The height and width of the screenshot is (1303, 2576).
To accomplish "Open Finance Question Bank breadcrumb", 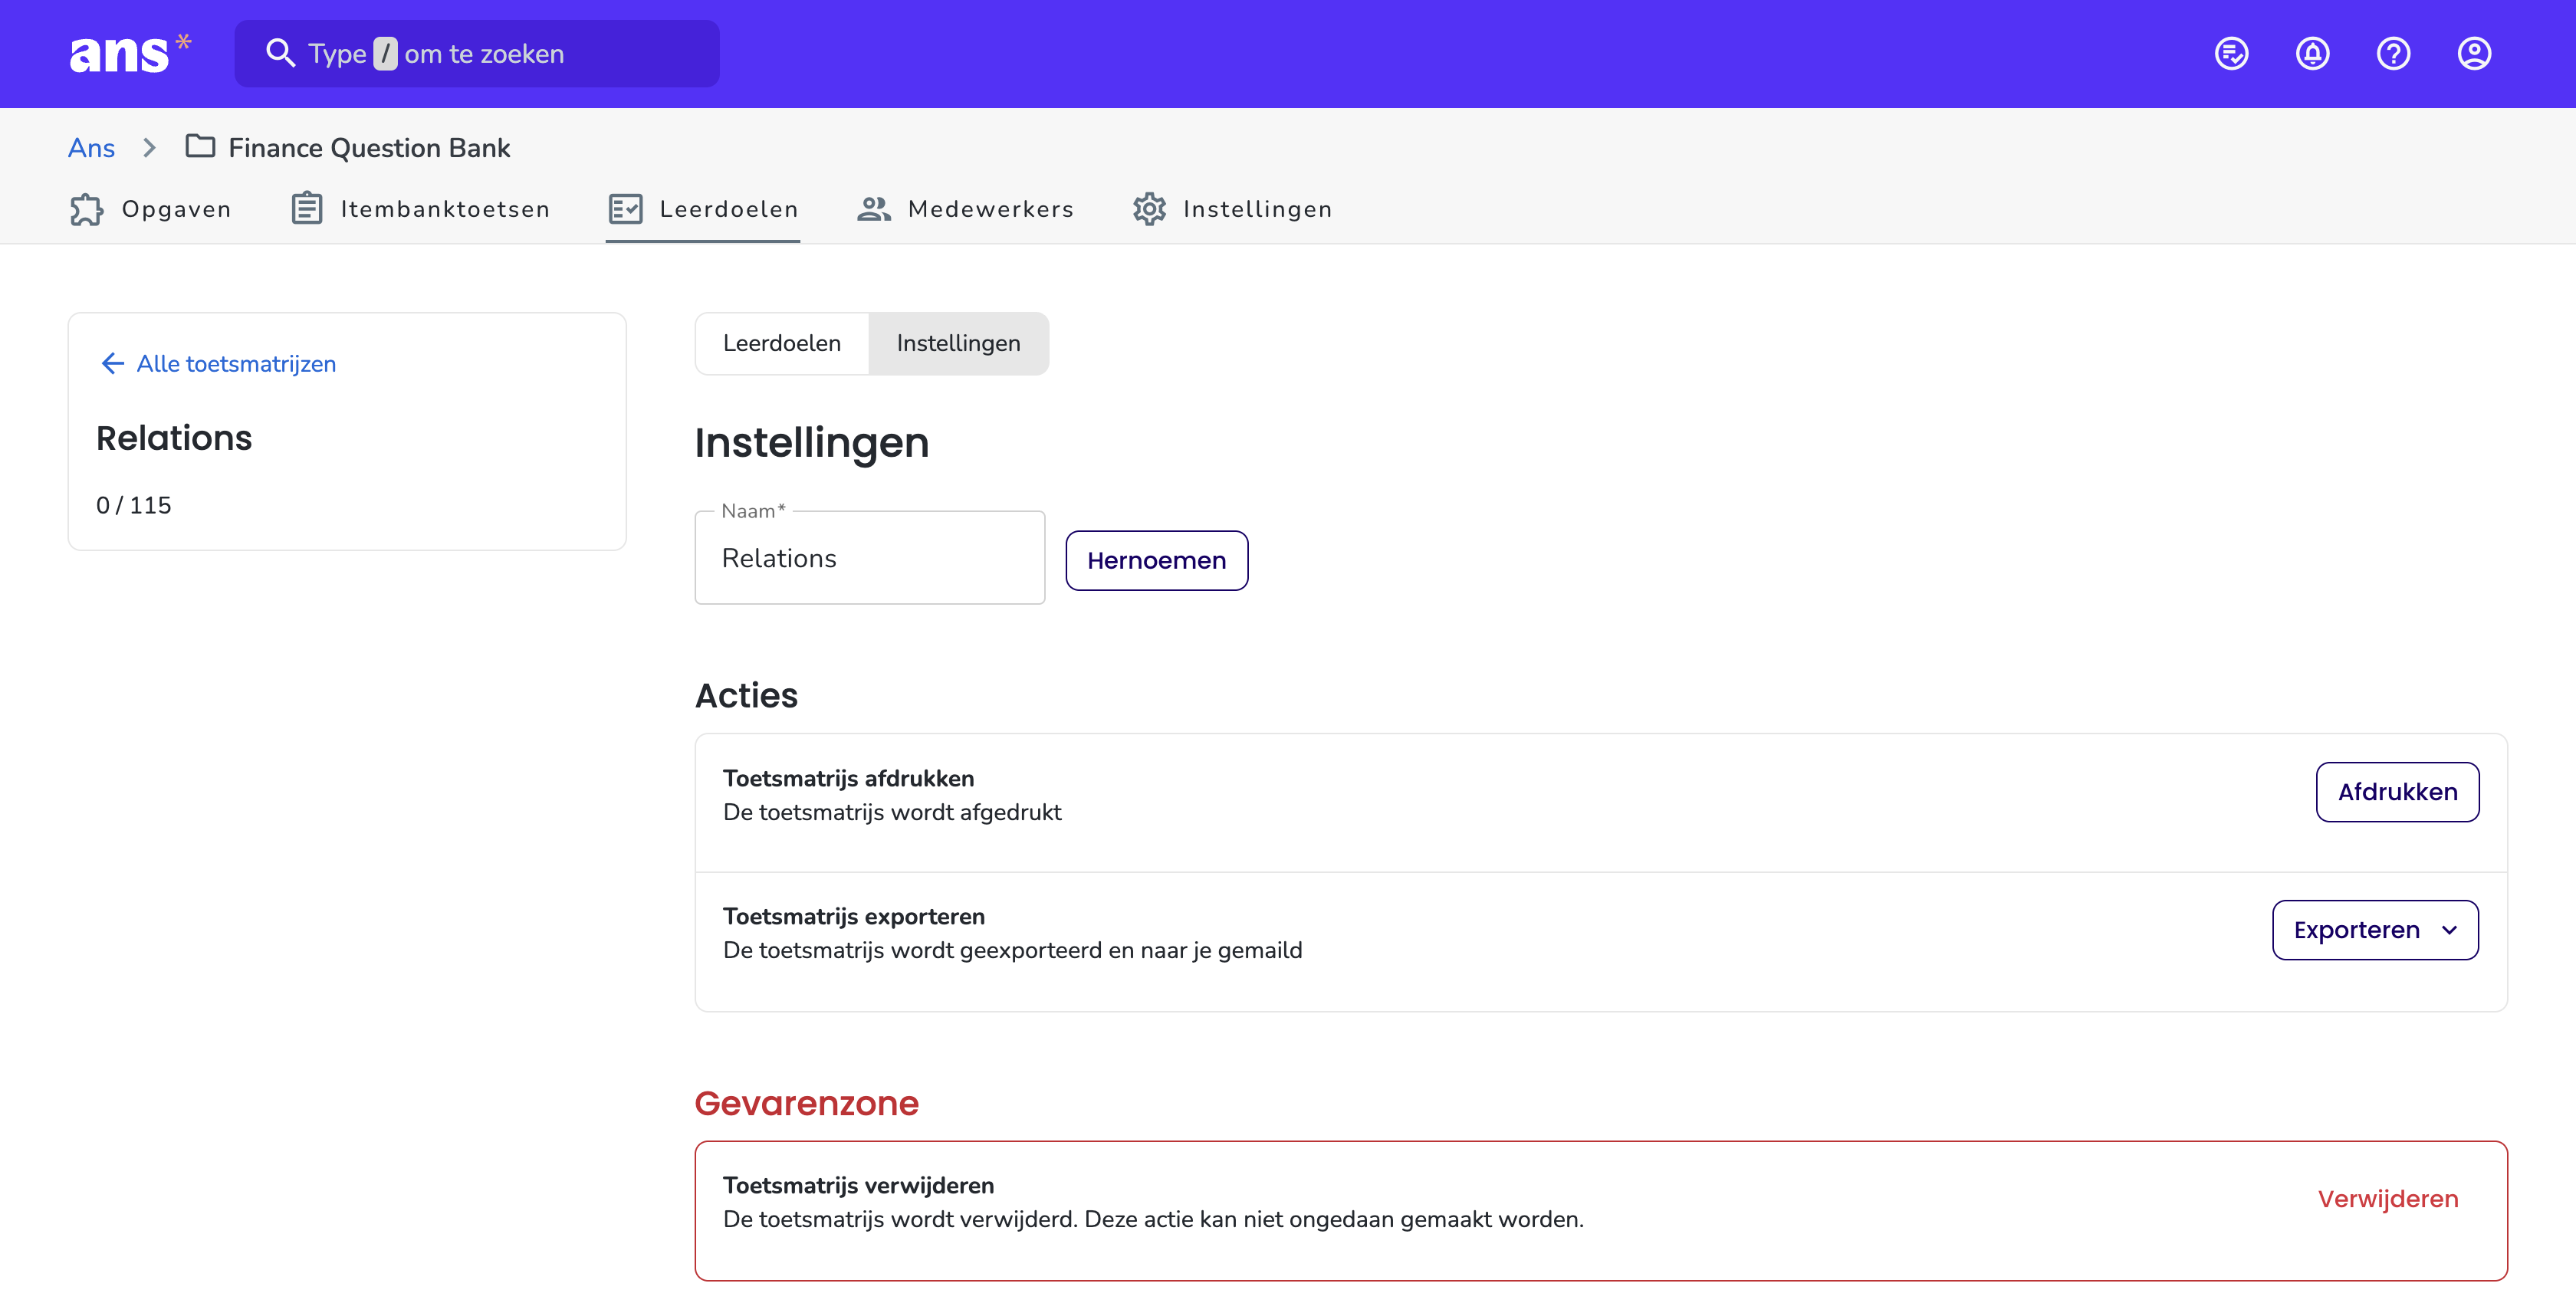I will point(369,148).
